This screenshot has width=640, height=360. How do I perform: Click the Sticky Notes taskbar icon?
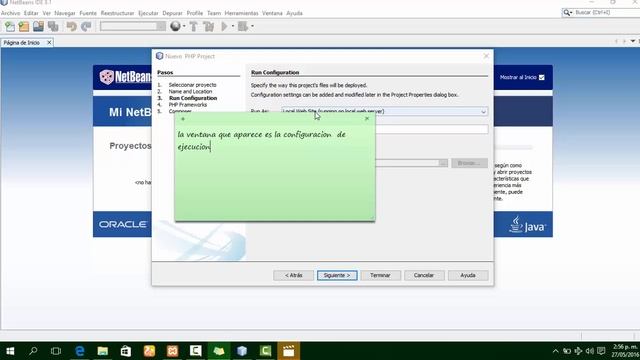(219, 351)
